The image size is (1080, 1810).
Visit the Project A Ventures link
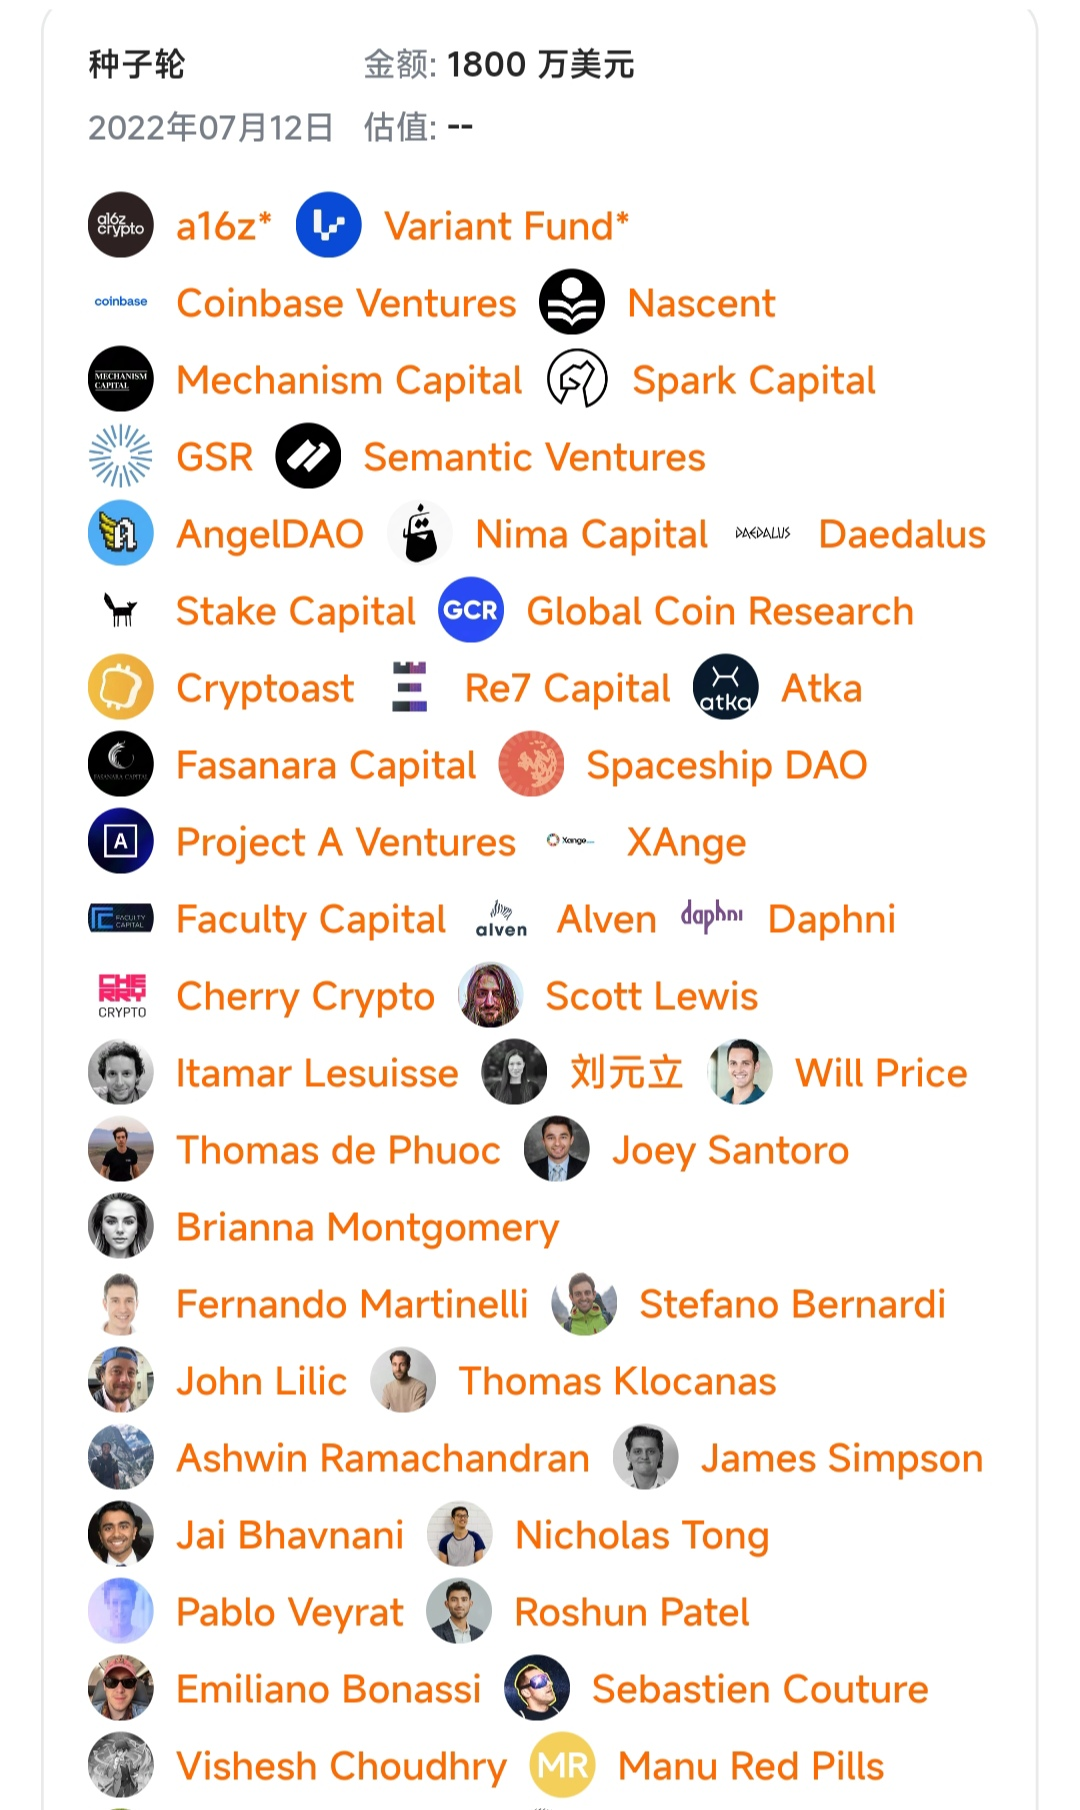pyautogui.click(x=346, y=842)
